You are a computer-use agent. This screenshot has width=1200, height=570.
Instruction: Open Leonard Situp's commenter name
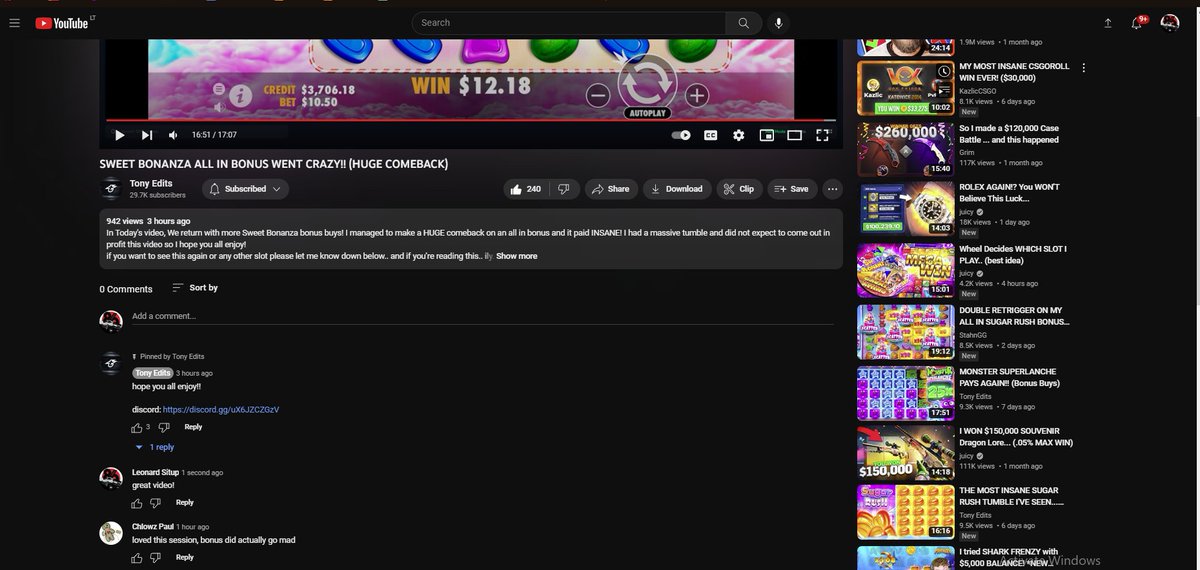point(155,472)
